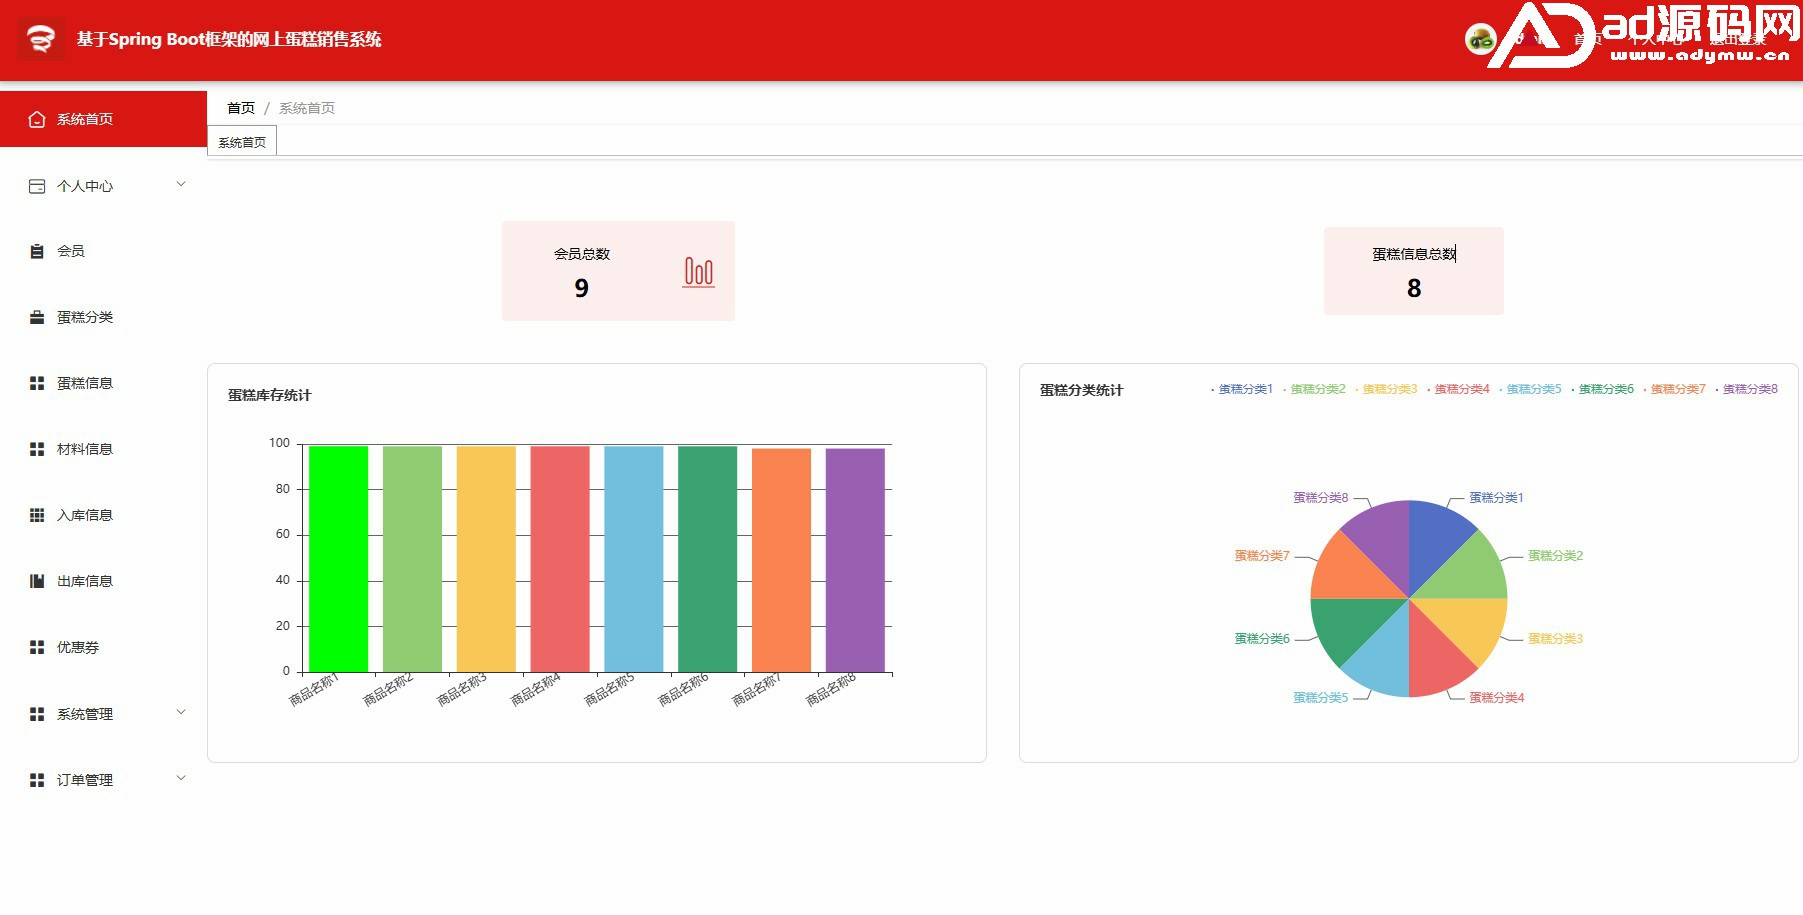Click the clipboard icon next to 会员
The height and width of the screenshot is (915, 1803).
click(37, 252)
